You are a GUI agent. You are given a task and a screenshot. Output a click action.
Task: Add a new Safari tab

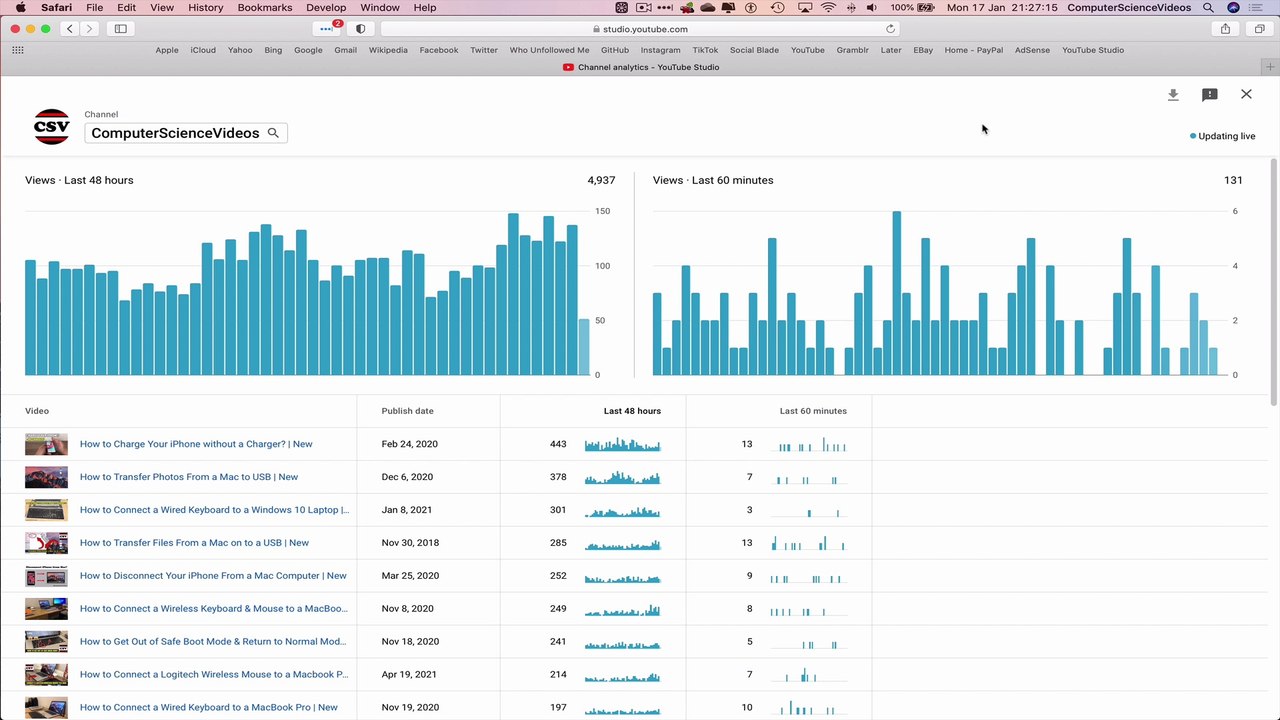[1270, 67]
